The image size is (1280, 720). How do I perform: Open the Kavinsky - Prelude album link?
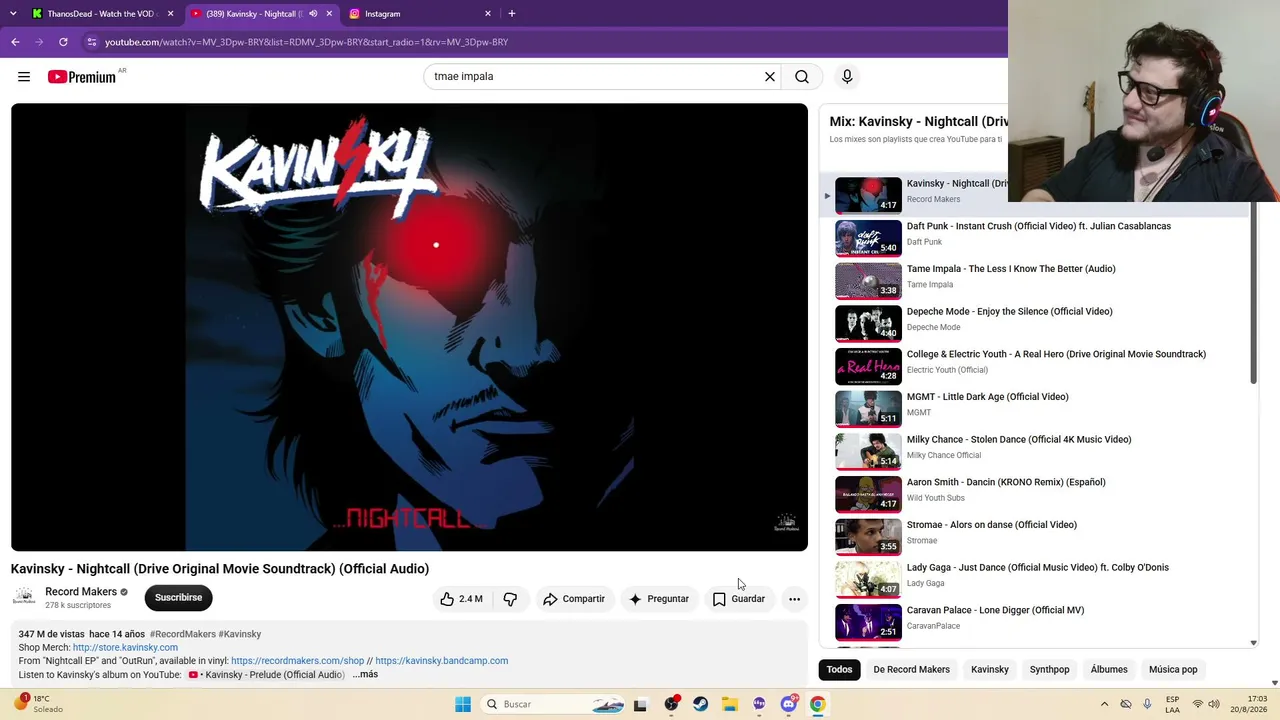point(267,675)
